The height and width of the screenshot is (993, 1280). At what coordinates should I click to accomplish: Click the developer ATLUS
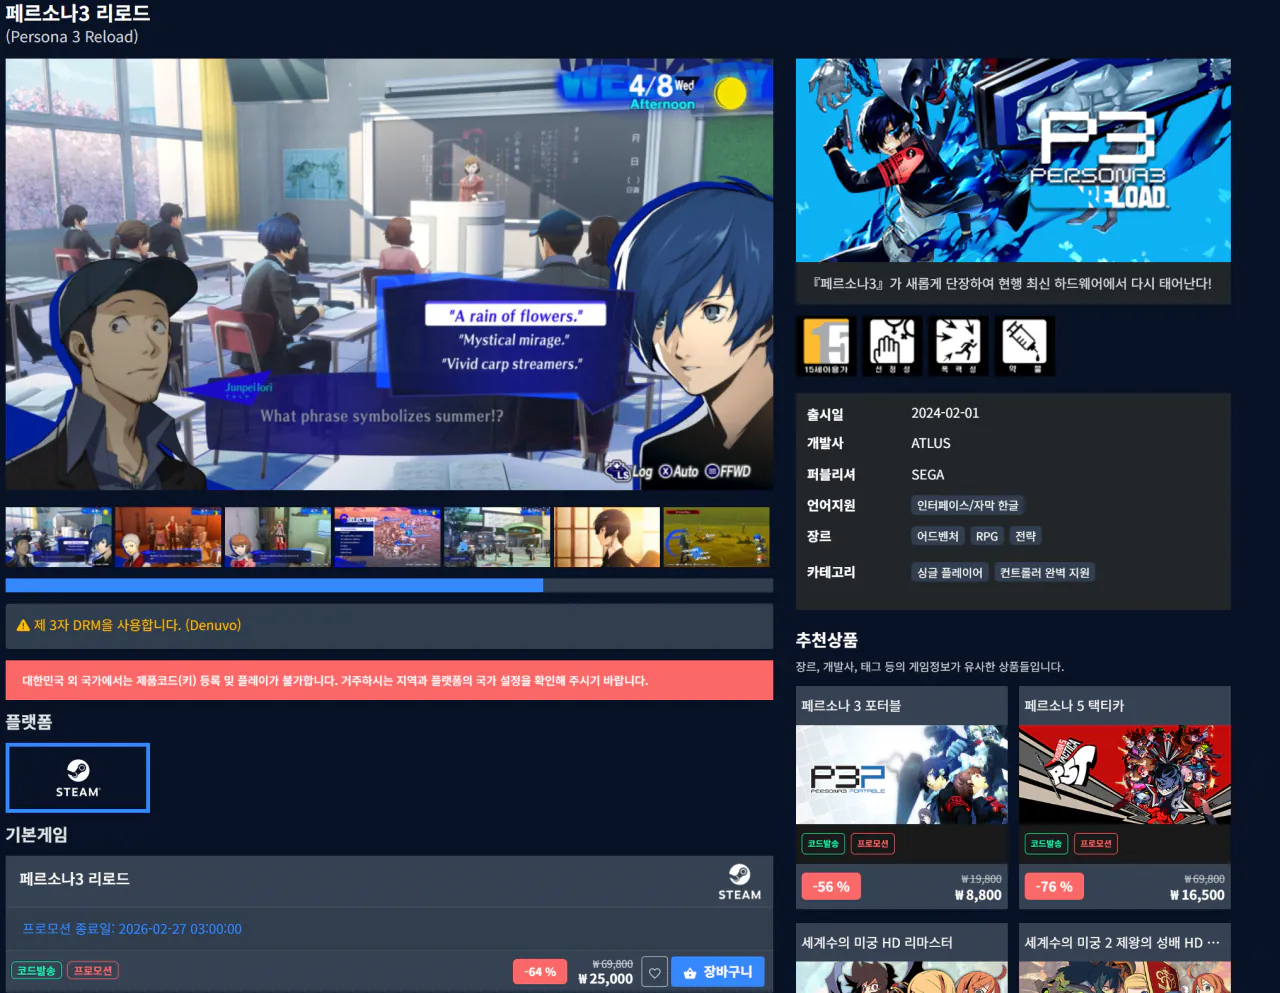pyautogui.click(x=931, y=443)
